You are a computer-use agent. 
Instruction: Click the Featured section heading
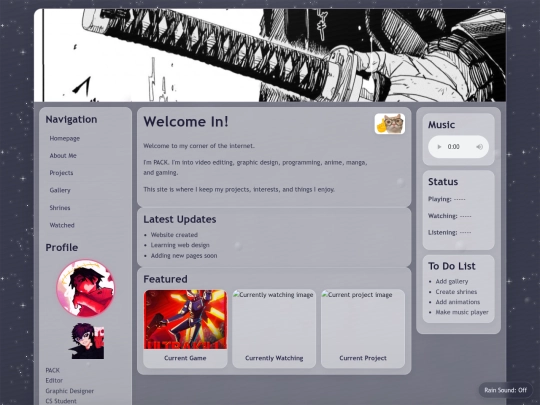pyautogui.click(x=165, y=279)
